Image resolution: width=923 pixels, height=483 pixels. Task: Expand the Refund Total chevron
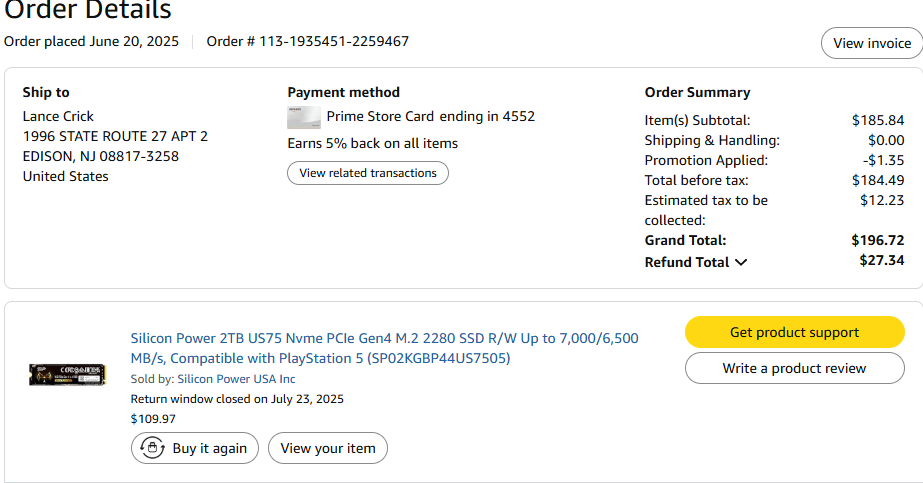click(741, 262)
